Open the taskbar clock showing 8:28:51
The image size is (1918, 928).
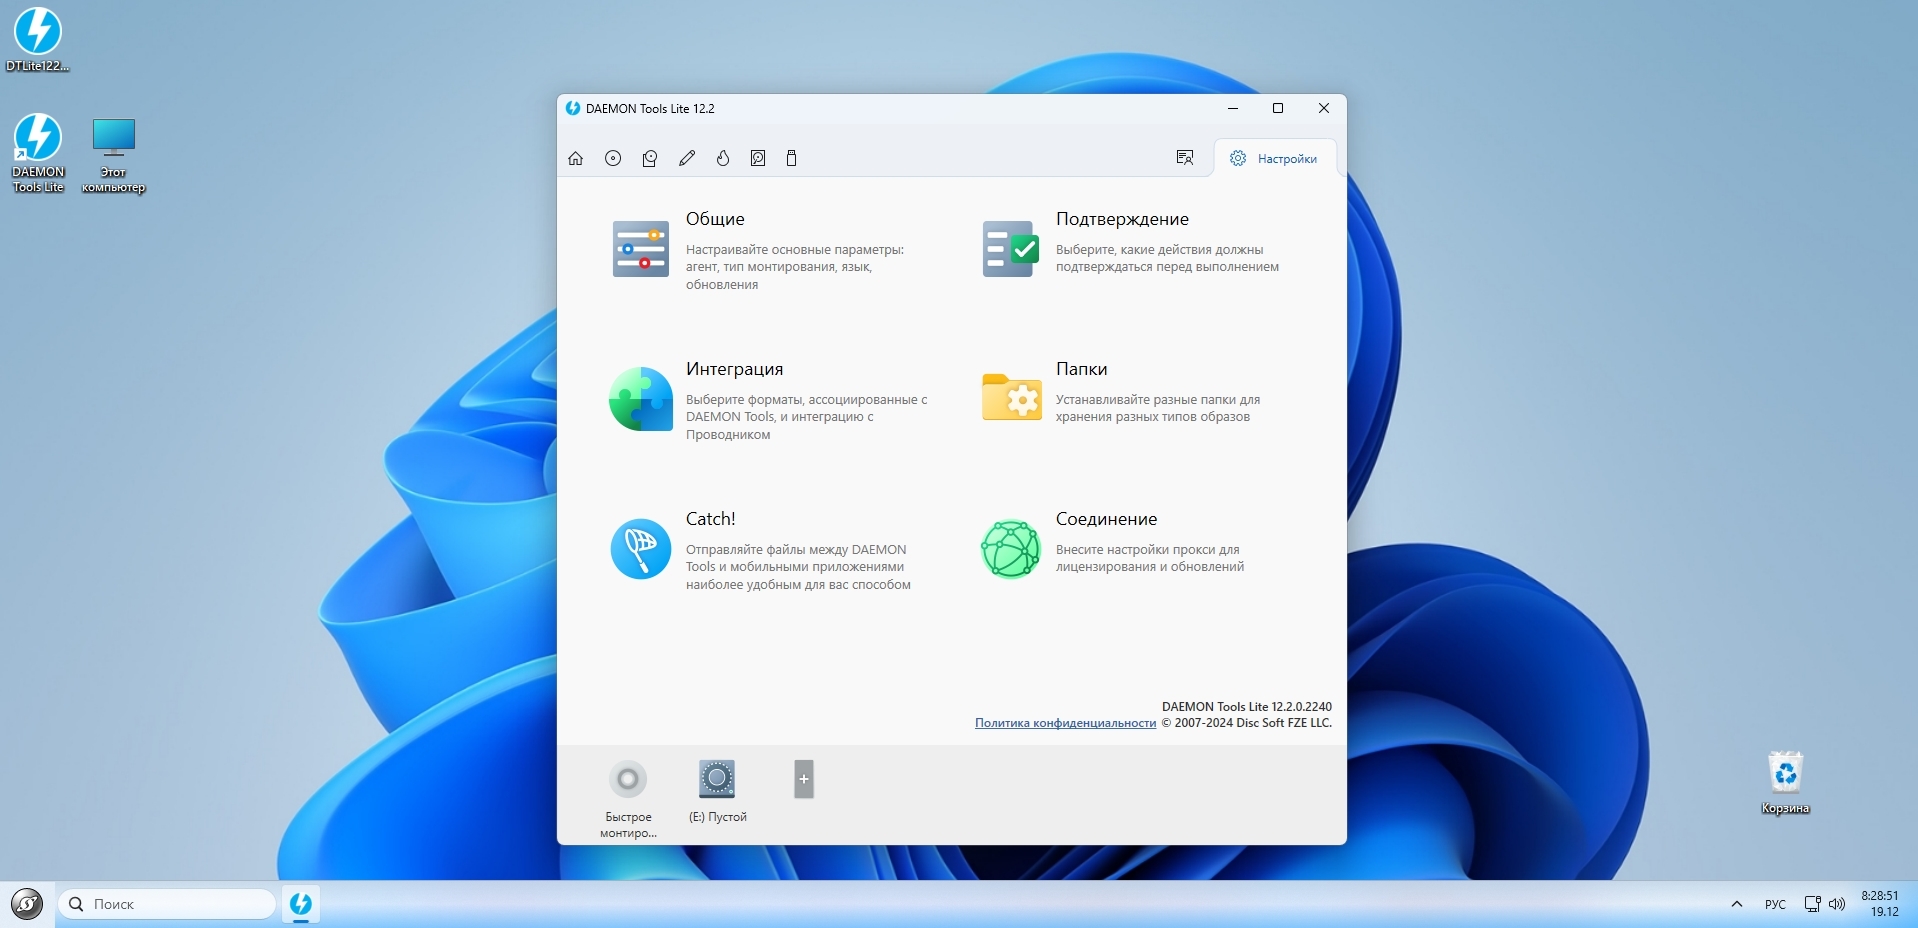[1880, 904]
